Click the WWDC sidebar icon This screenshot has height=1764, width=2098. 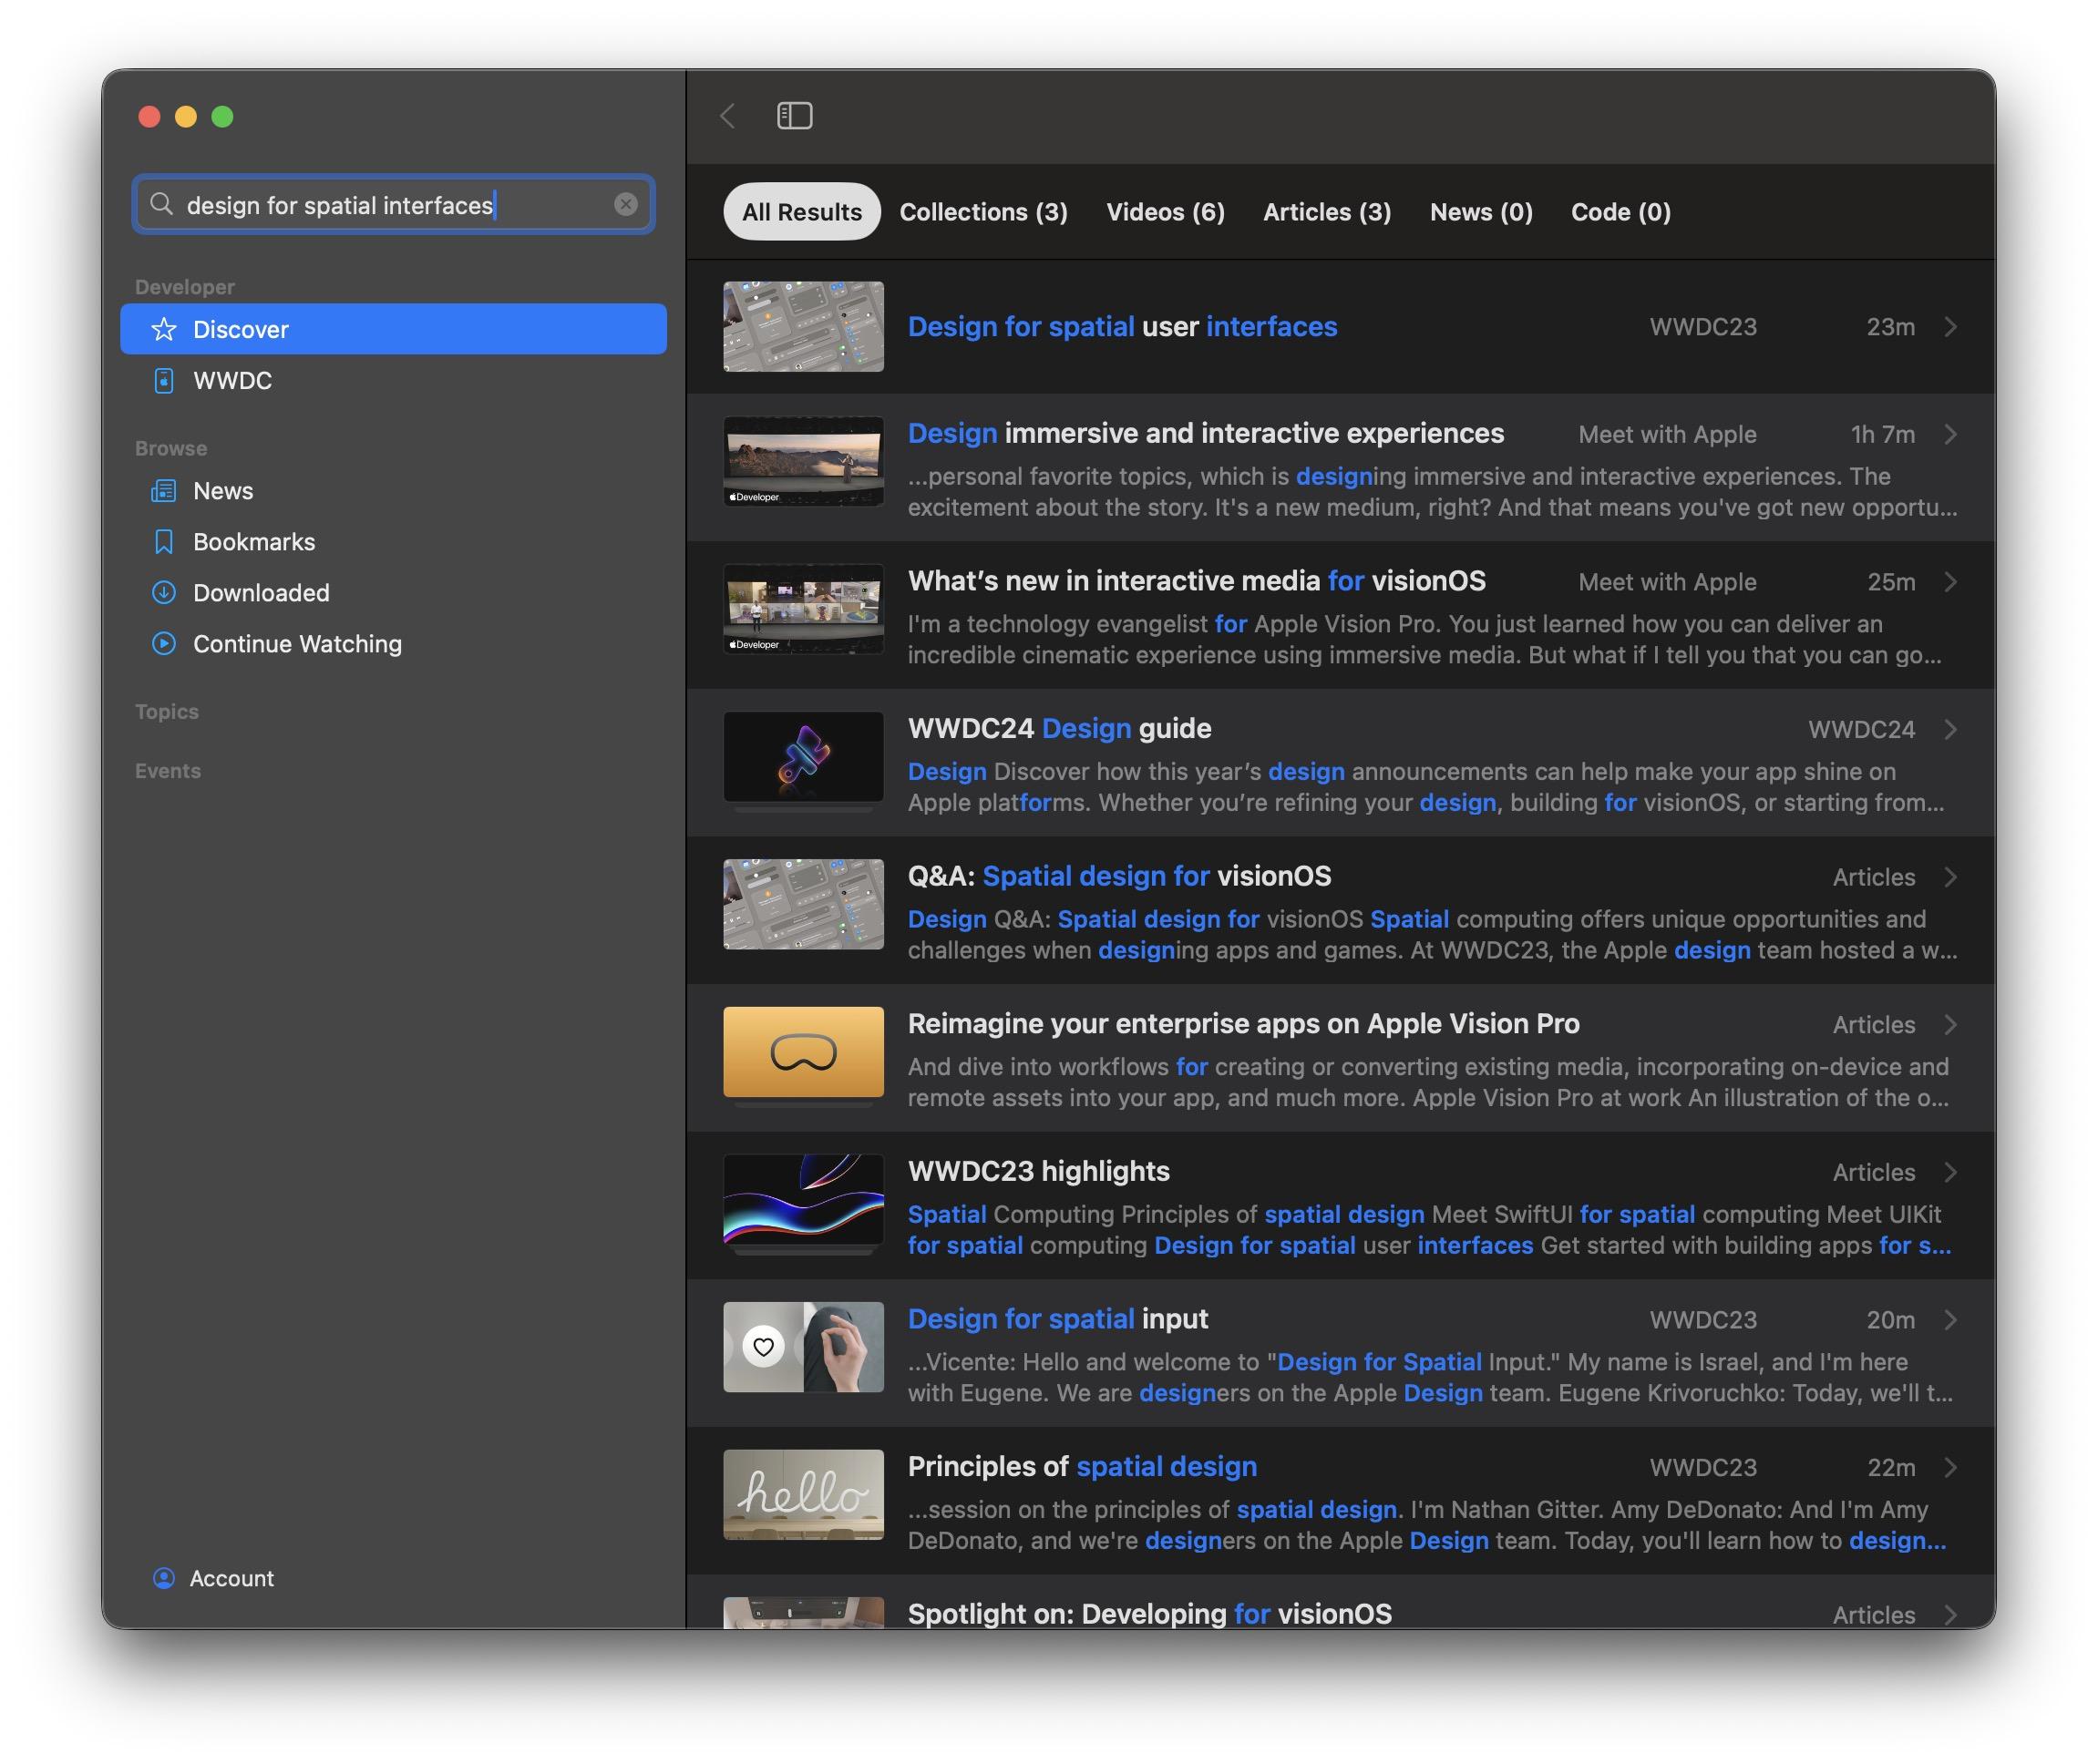164,380
